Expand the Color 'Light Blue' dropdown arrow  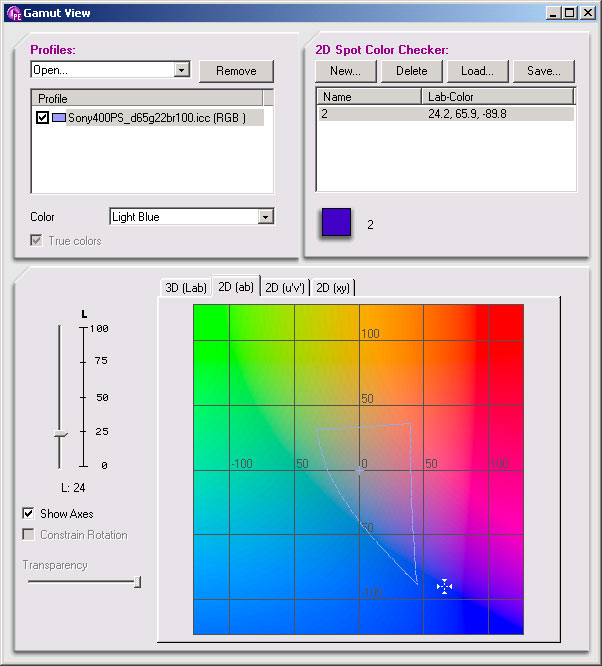coord(266,217)
